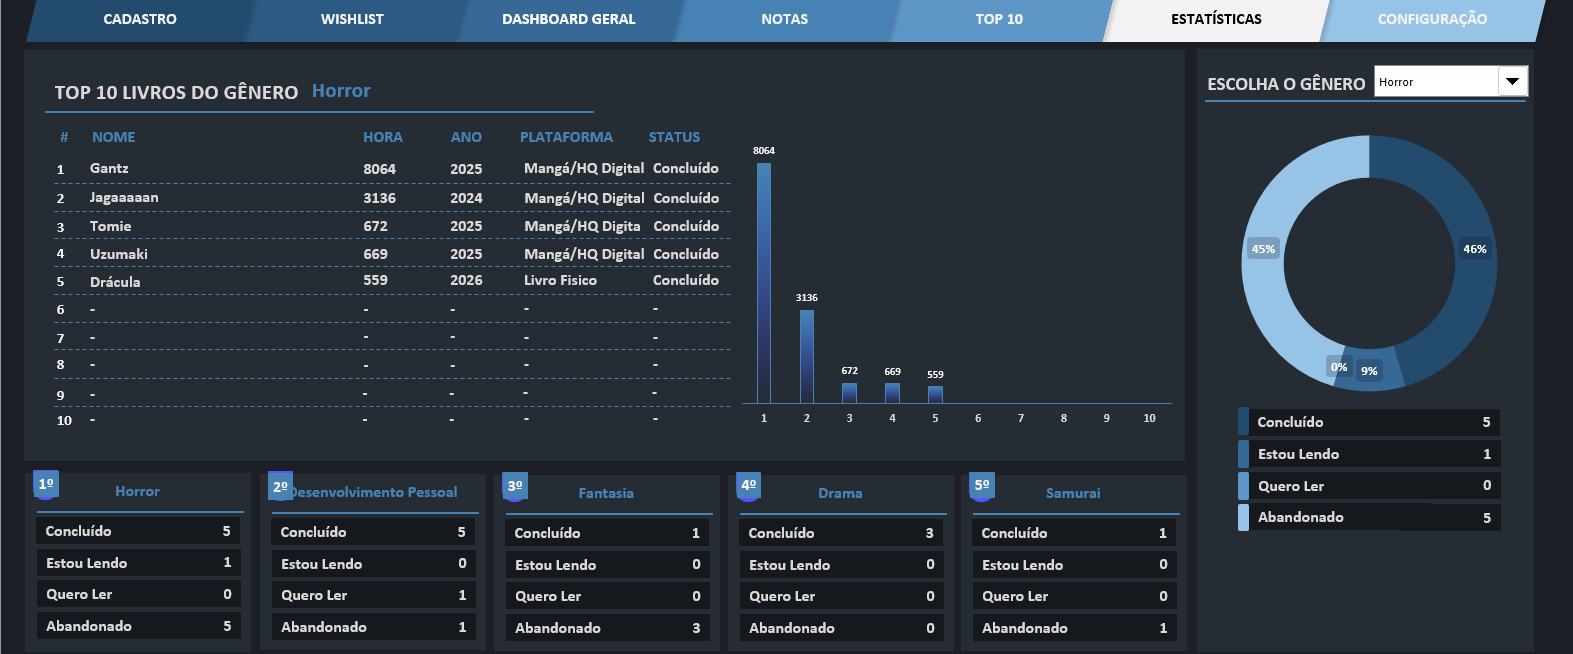The height and width of the screenshot is (654, 1573).
Task: Expand the genre dropdown arrow
Action: tap(1512, 81)
